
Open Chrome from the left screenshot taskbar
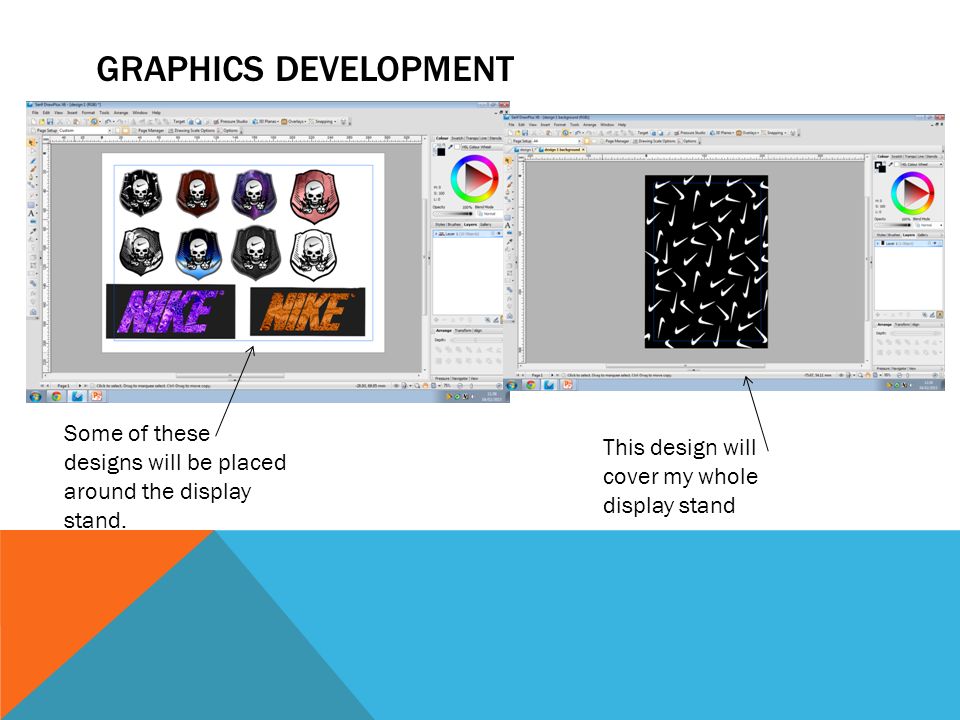(x=56, y=396)
